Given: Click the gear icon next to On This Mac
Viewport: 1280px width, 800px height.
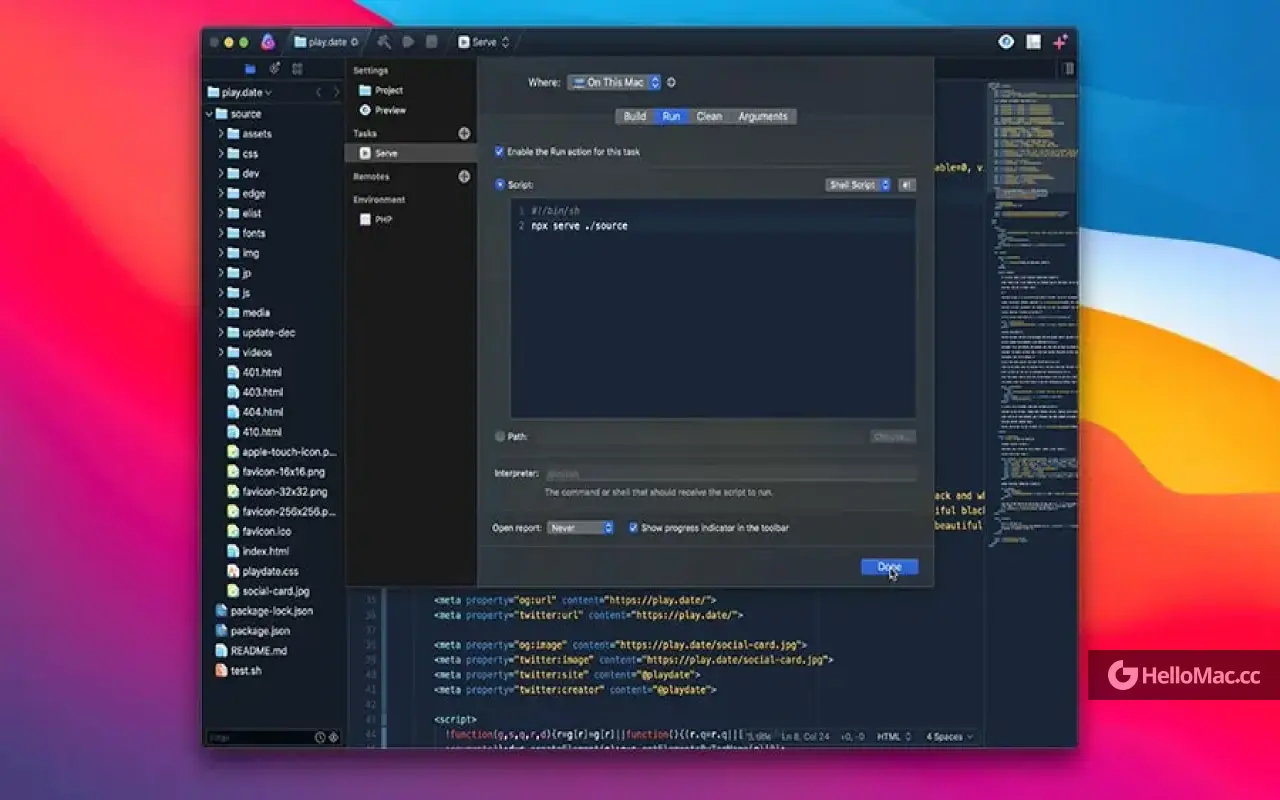Looking at the screenshot, I should [x=671, y=83].
